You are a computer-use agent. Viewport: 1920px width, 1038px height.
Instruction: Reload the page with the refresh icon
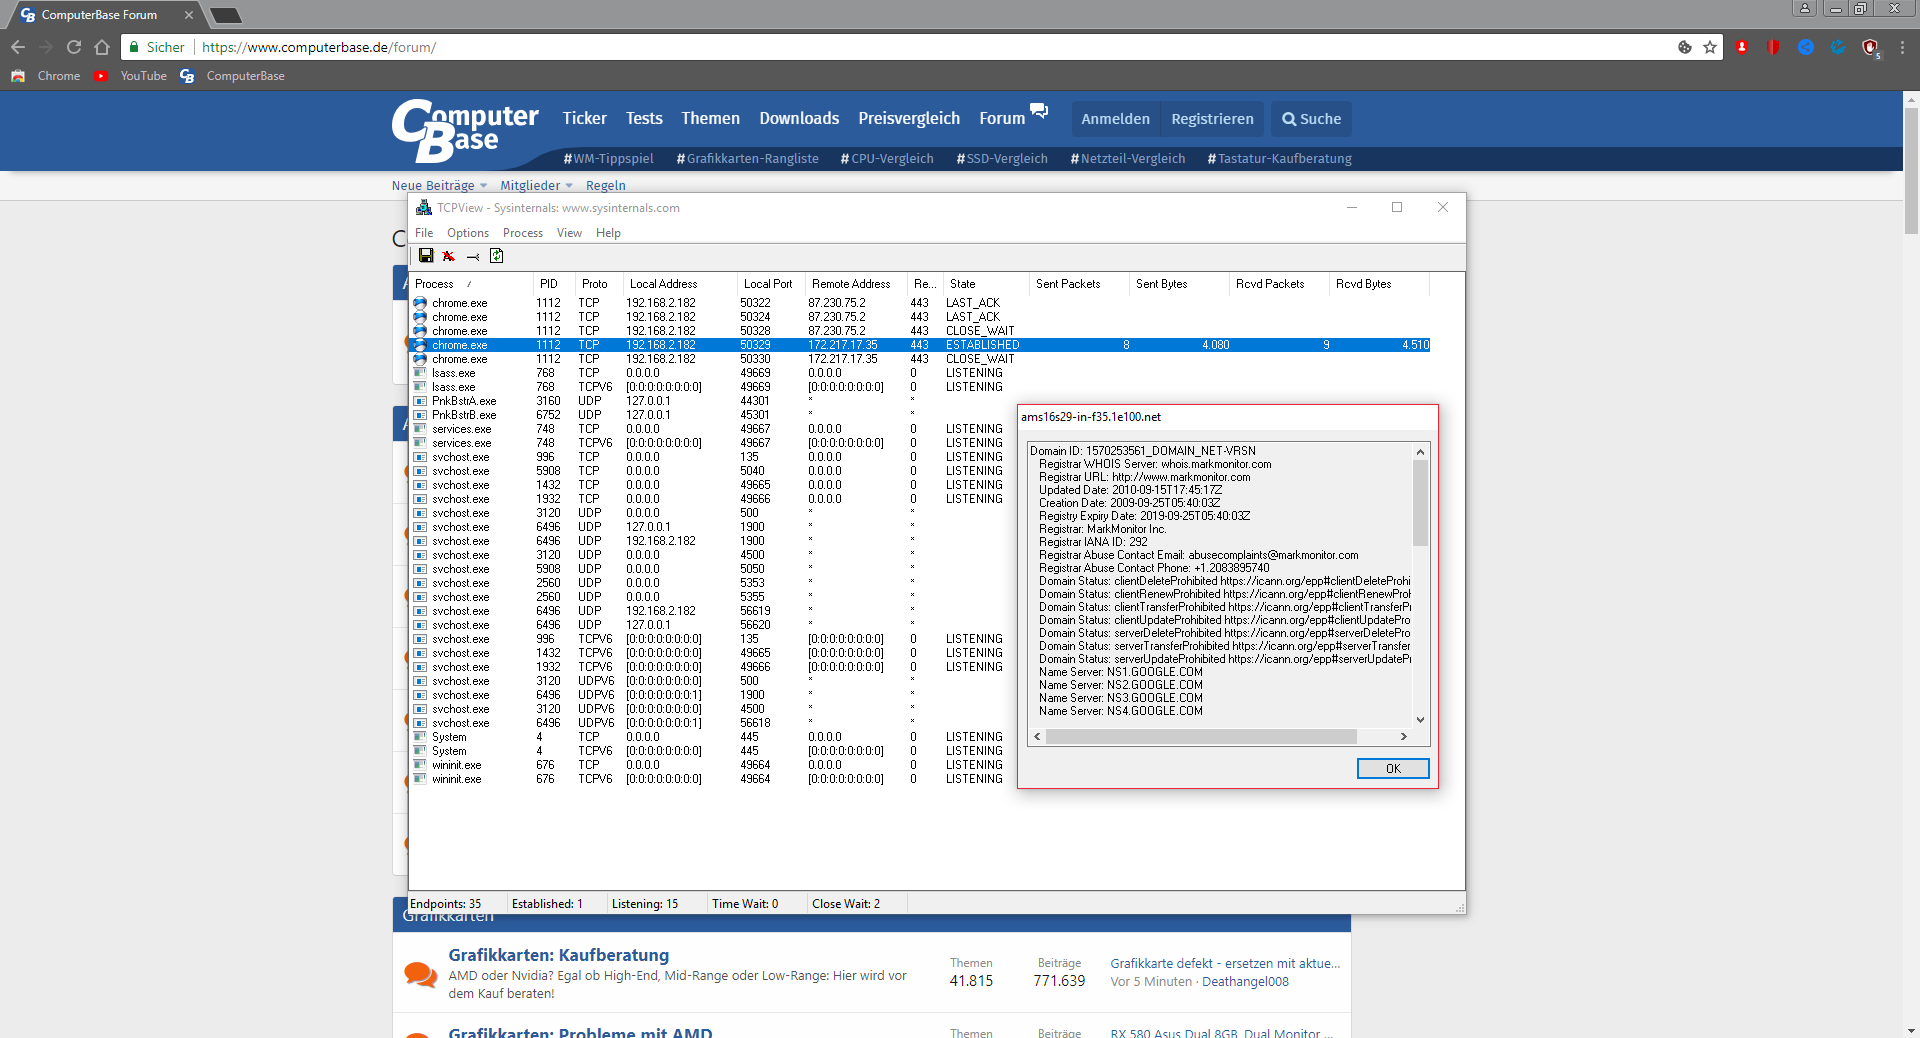pos(74,47)
